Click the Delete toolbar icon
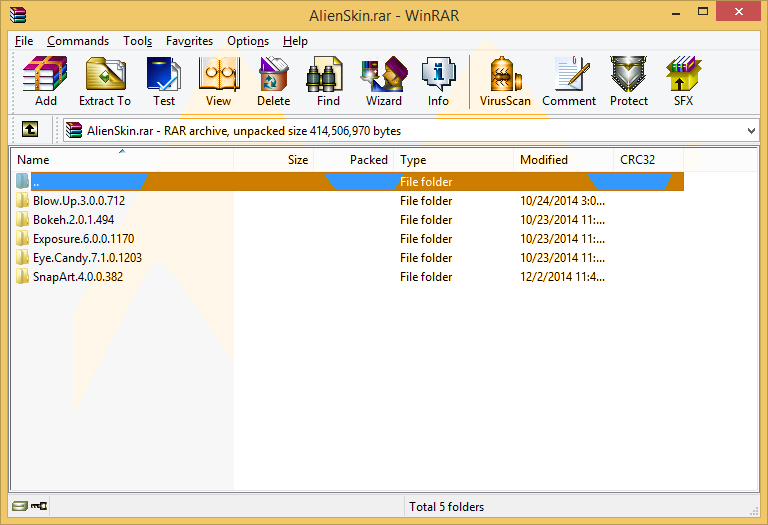The width and height of the screenshot is (768, 525). [x=273, y=81]
